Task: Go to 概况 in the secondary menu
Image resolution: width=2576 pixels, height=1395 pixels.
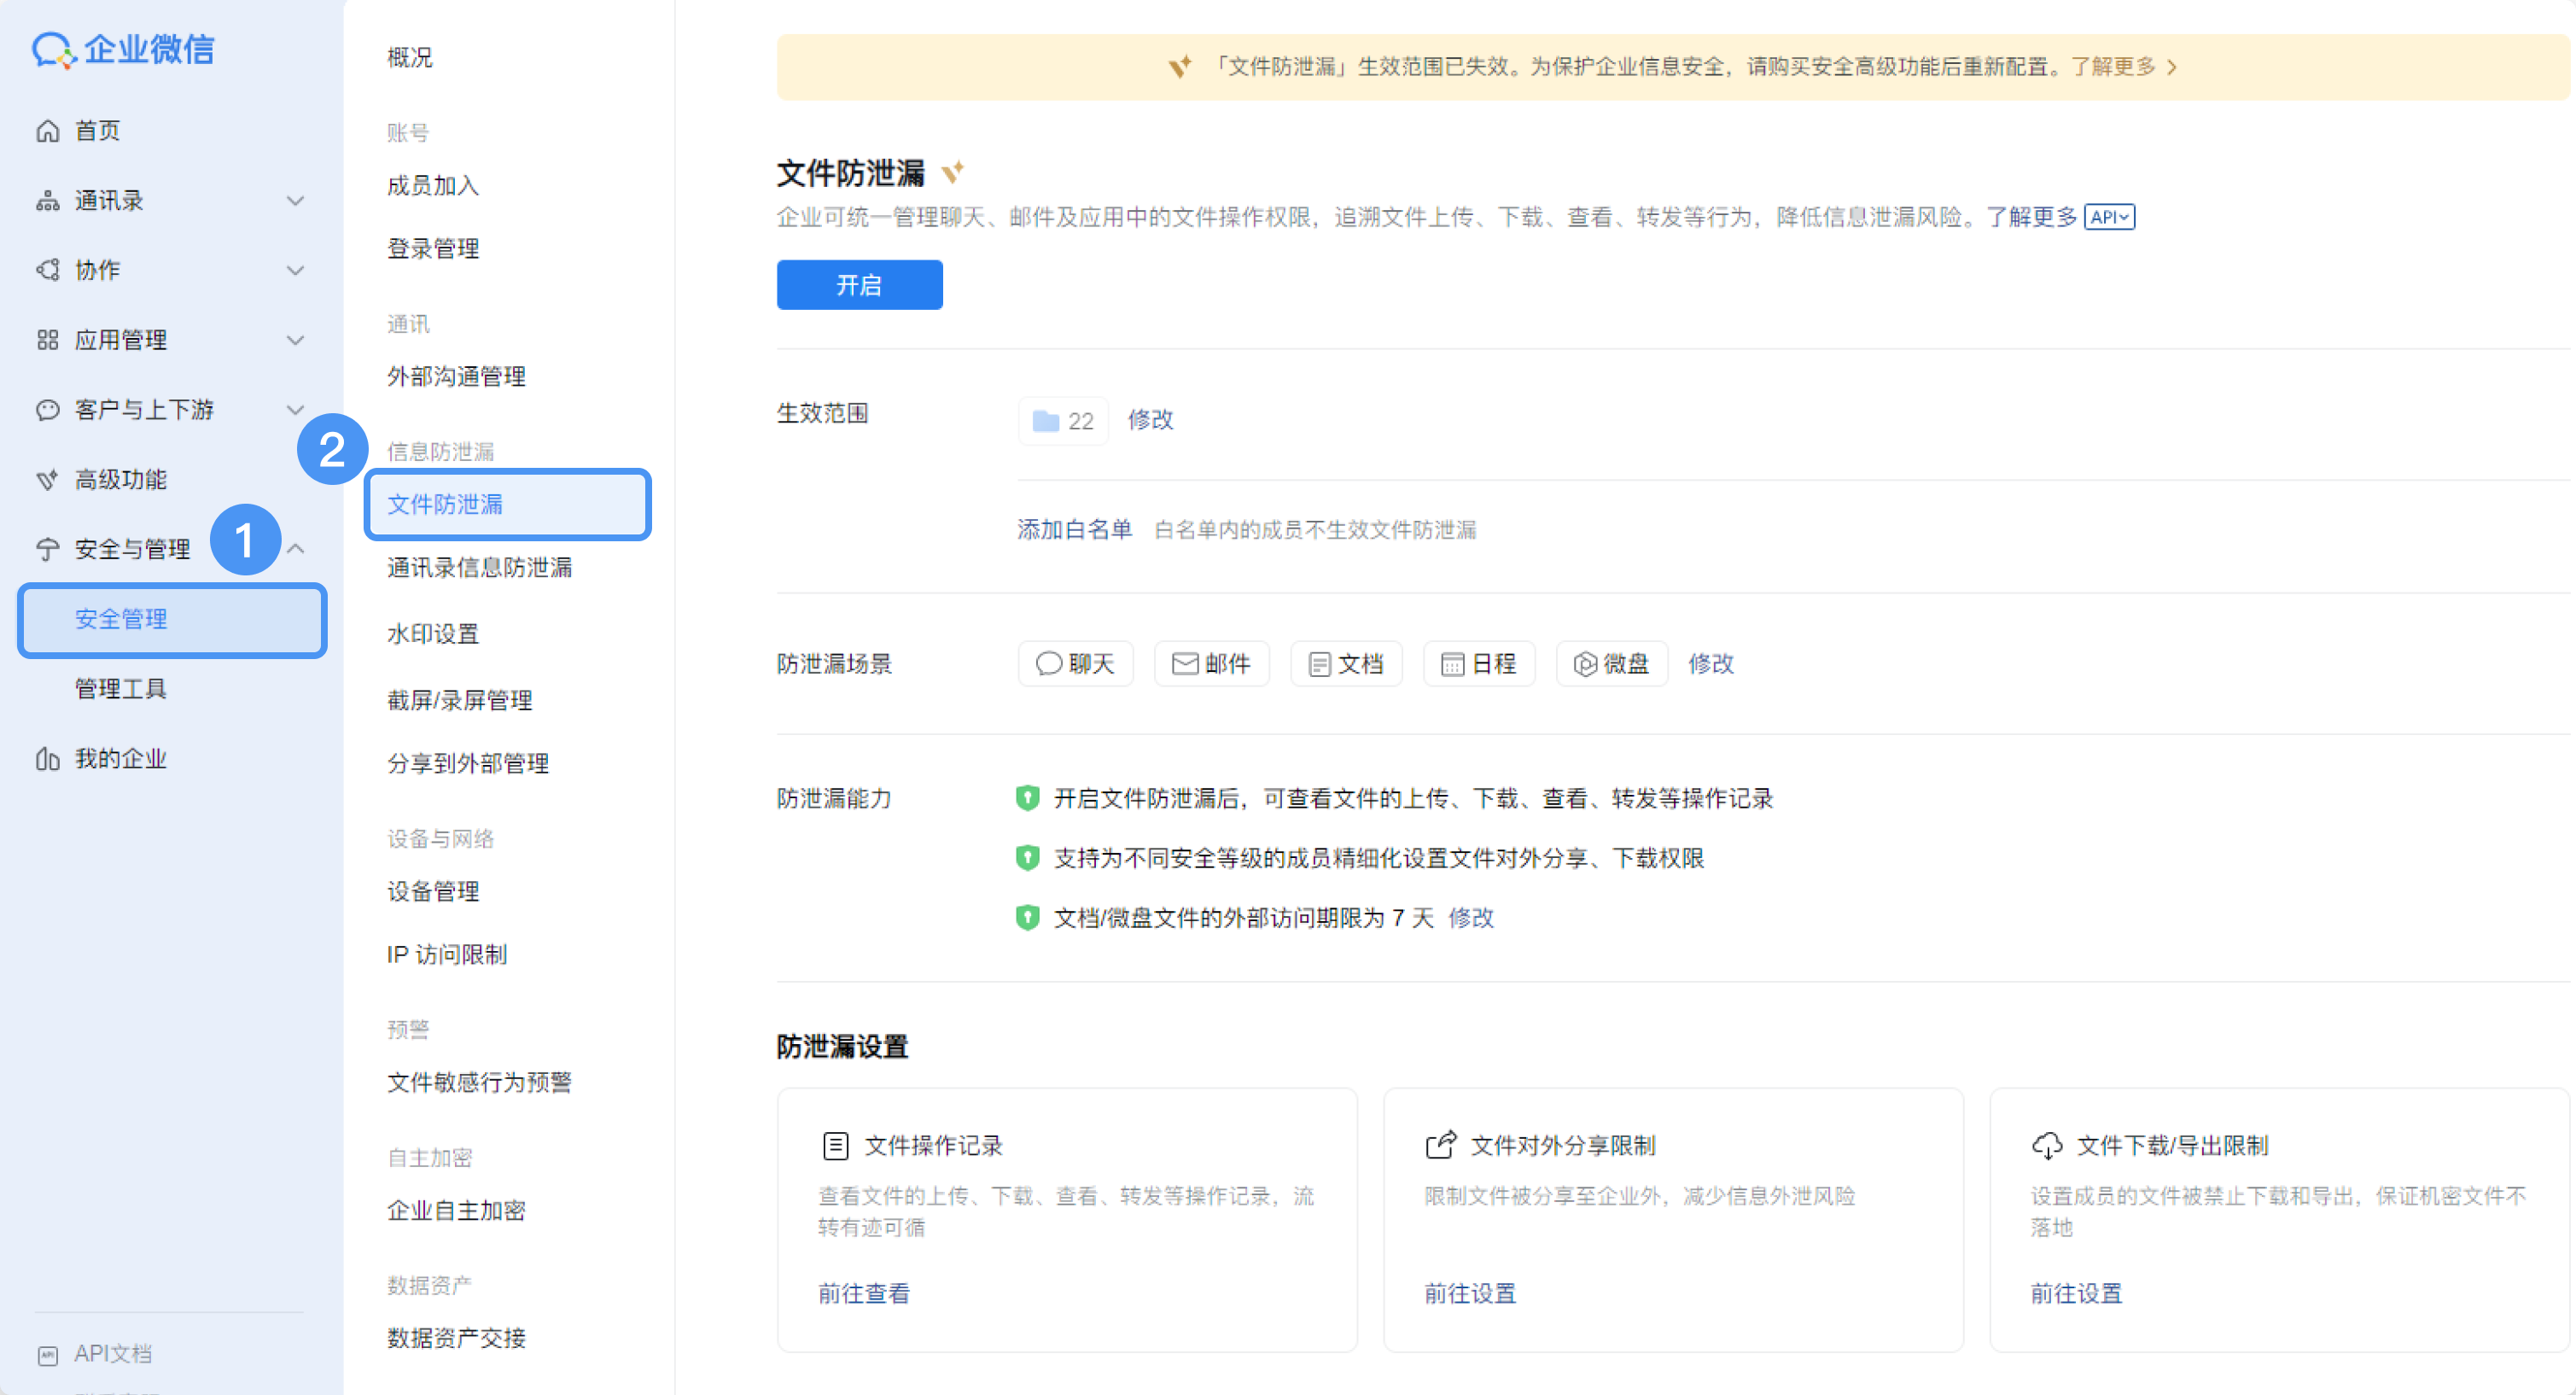Action: point(410,58)
